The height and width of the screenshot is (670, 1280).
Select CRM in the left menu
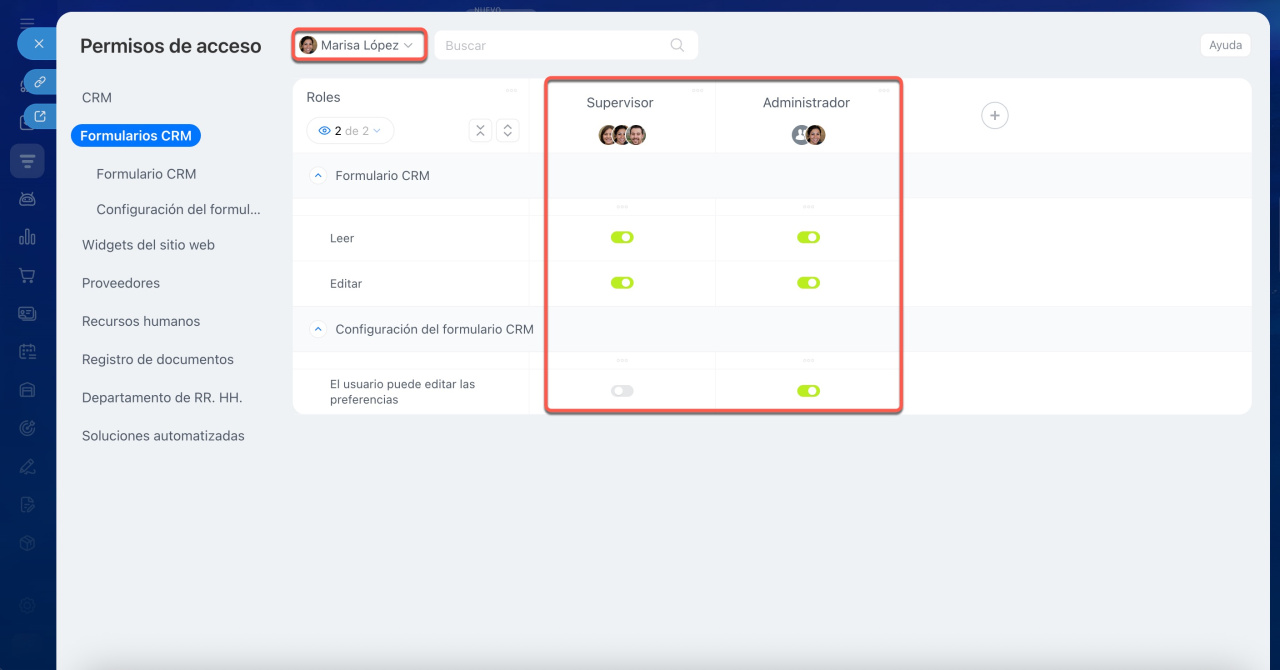click(x=97, y=98)
